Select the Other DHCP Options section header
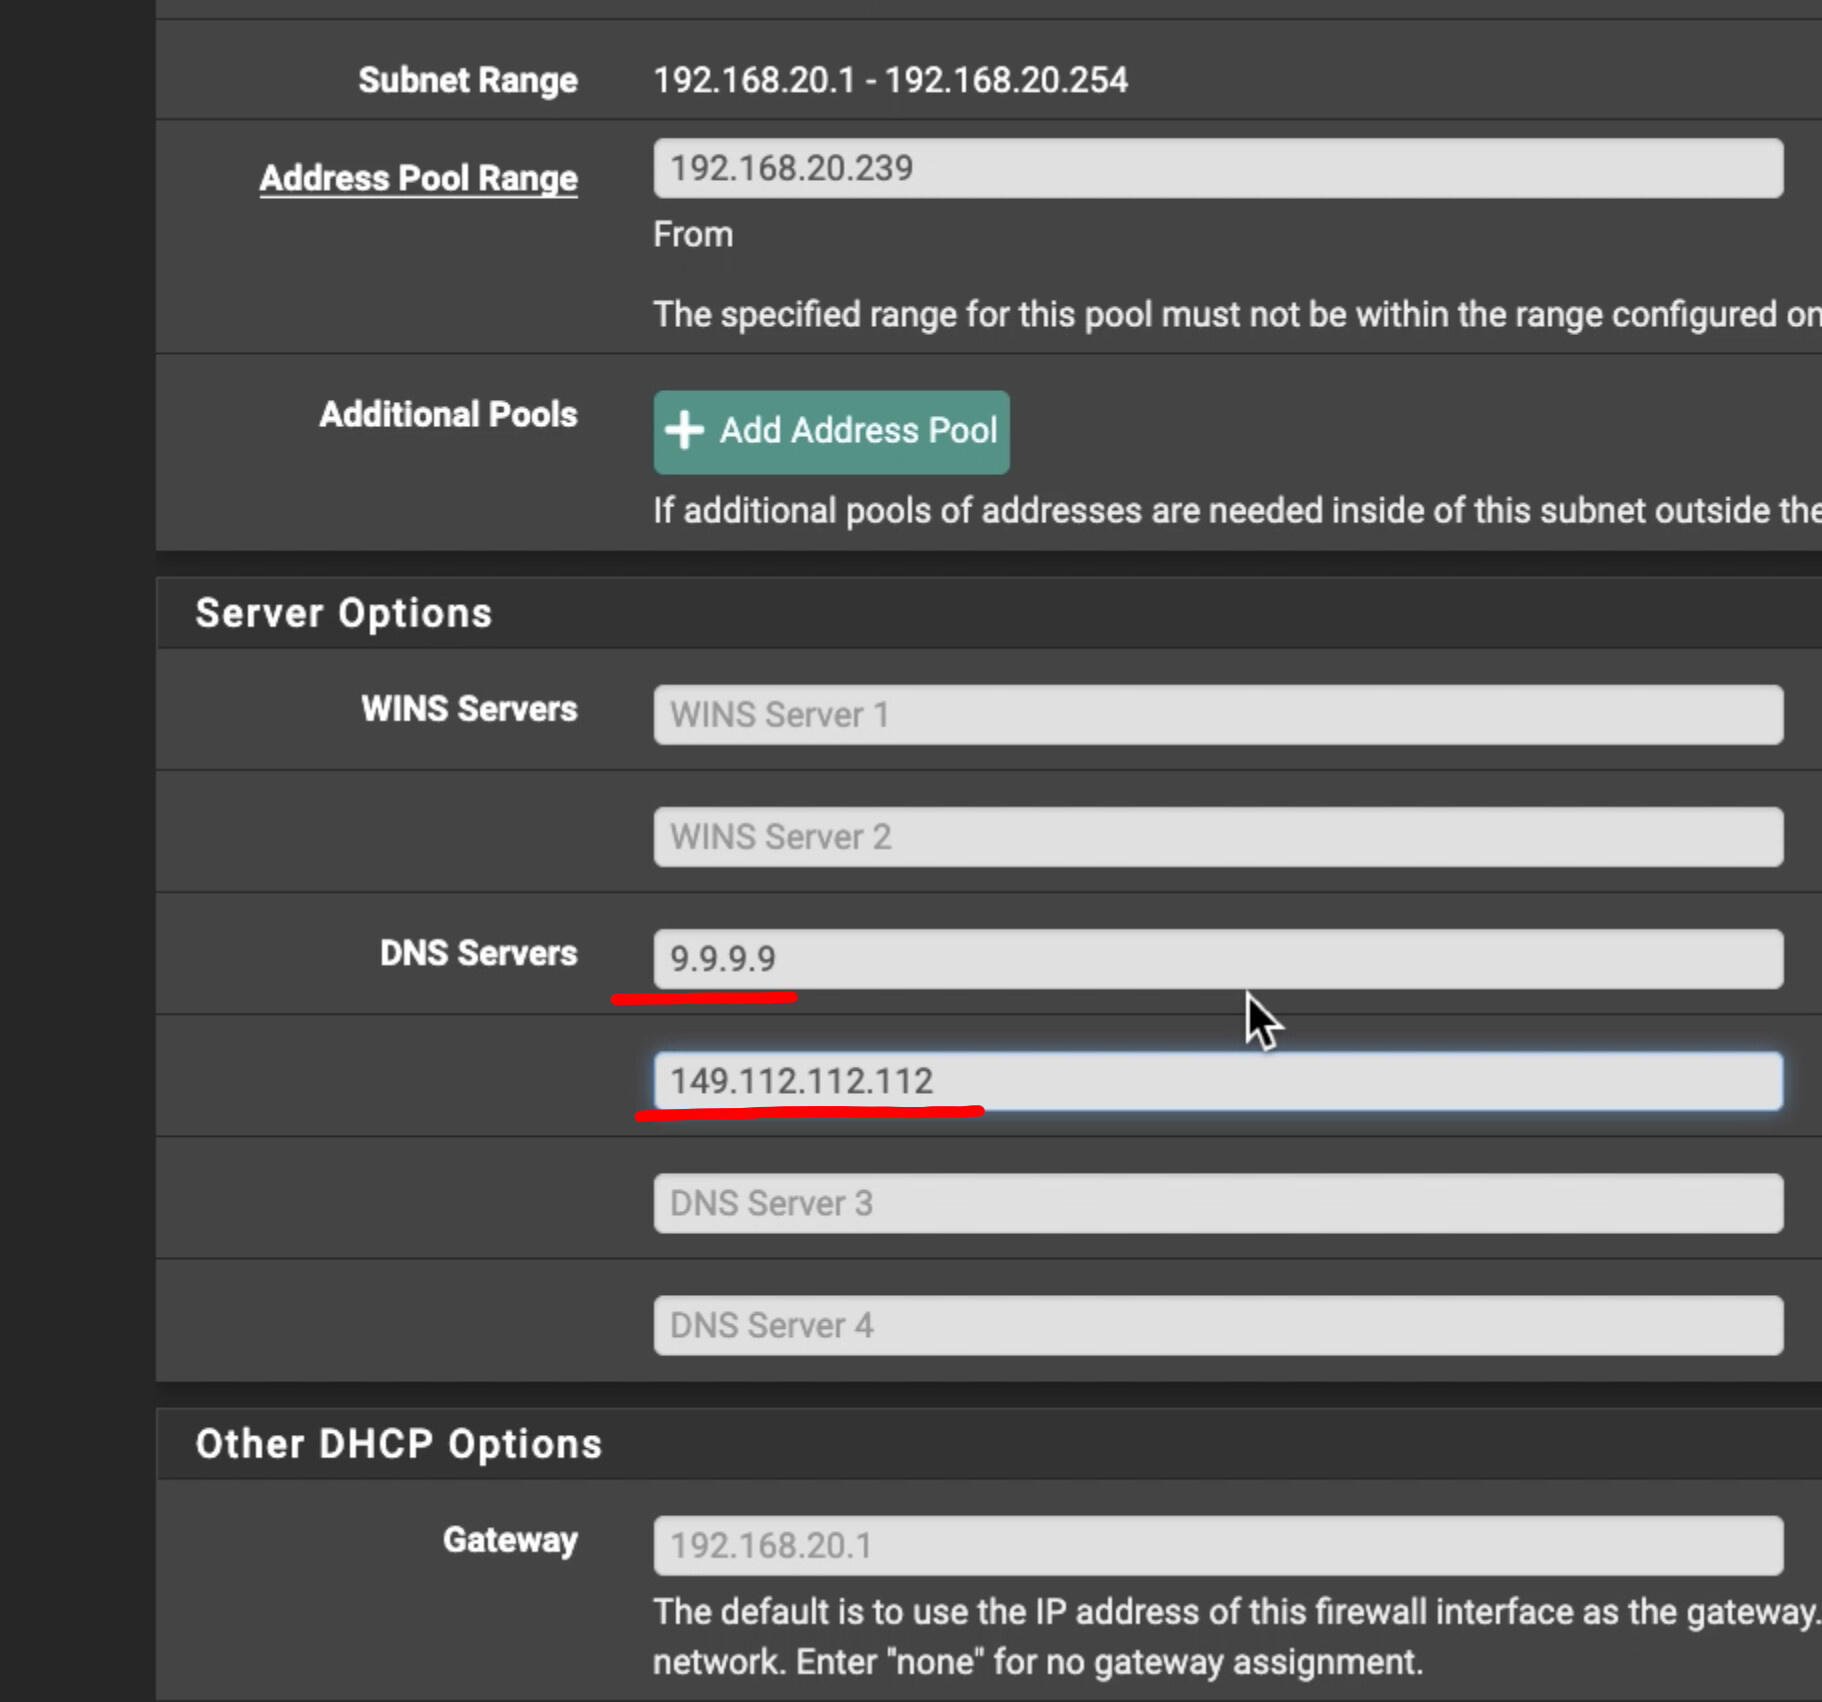The image size is (1822, 1702). pyautogui.click(x=398, y=1444)
